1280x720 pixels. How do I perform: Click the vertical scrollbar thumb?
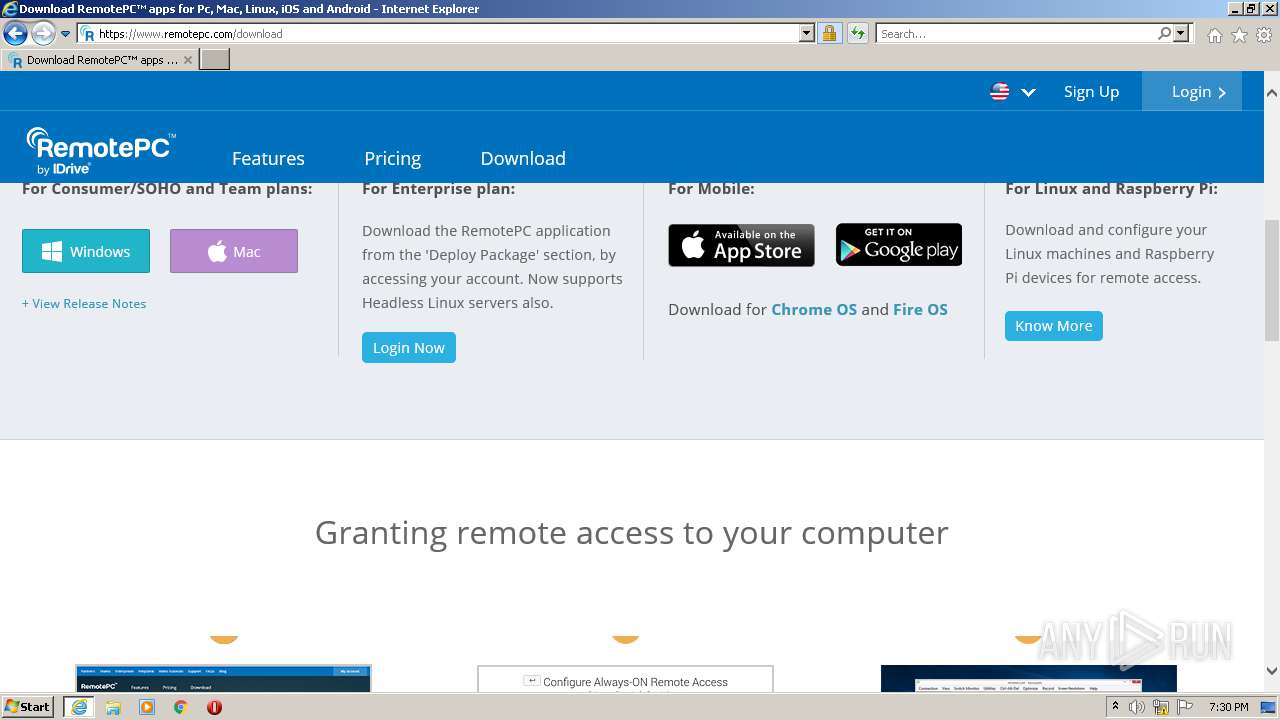tap(1271, 281)
